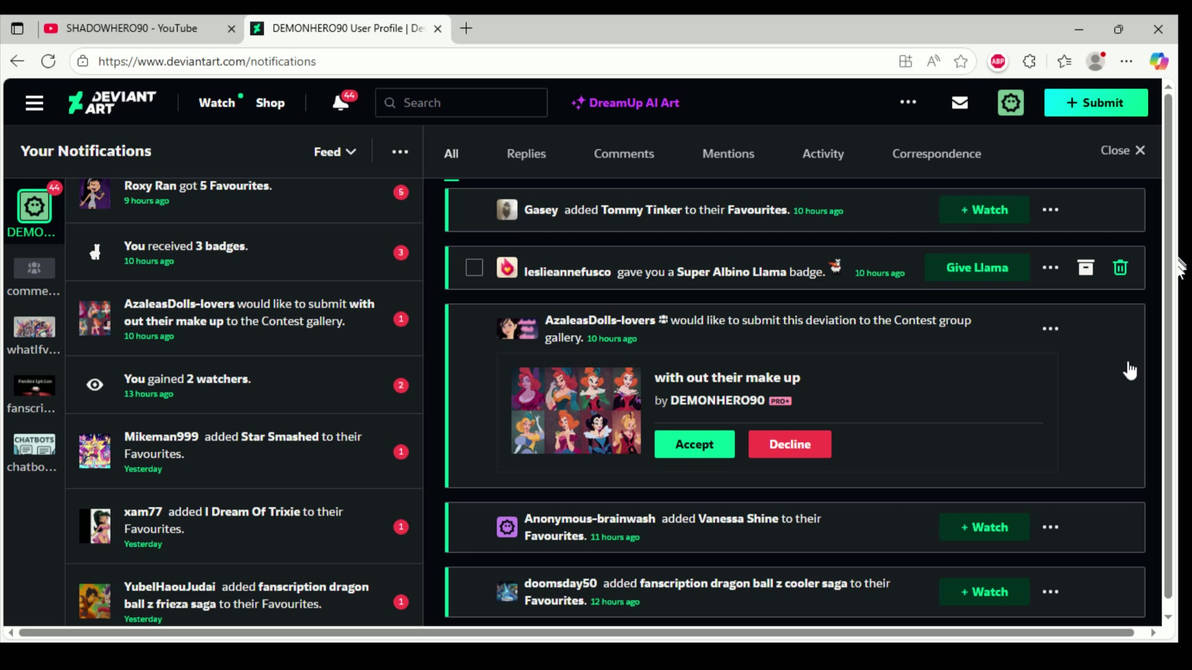Viewport: 1192px width, 670px height.
Task: Watch doomsday50
Action: (x=984, y=592)
